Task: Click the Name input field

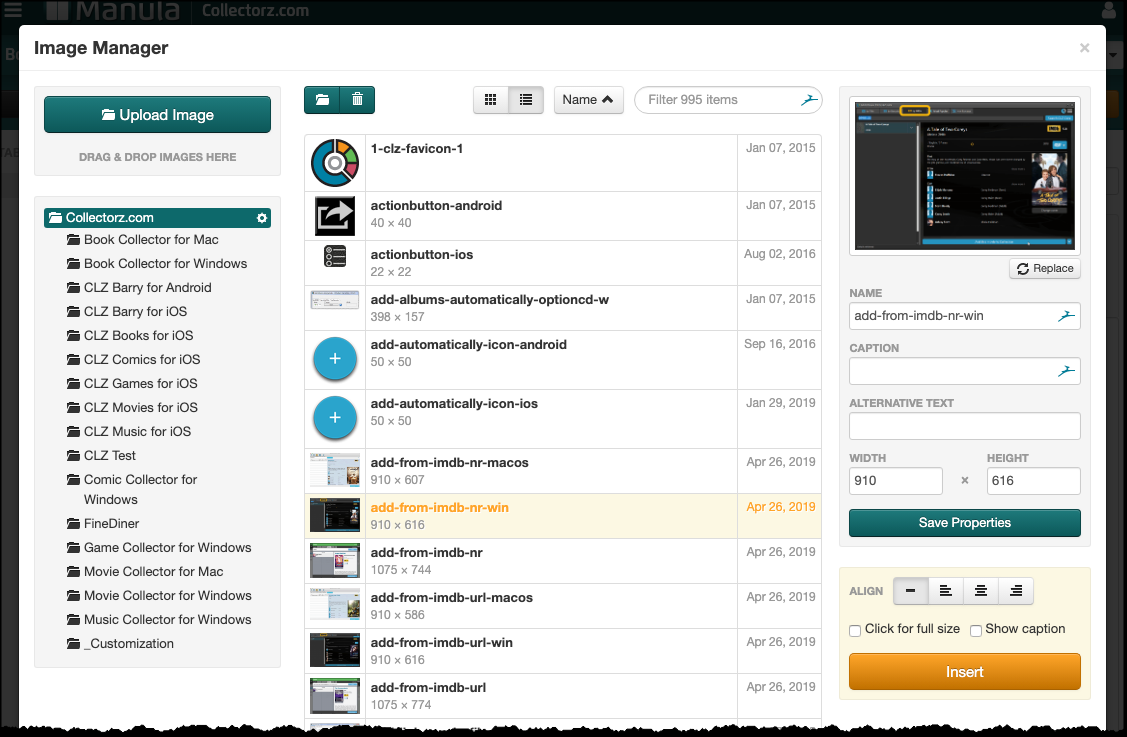Action: (965, 316)
